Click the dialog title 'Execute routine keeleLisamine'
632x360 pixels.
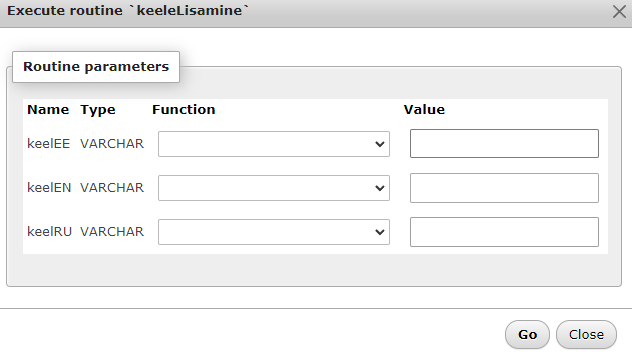click(x=128, y=10)
